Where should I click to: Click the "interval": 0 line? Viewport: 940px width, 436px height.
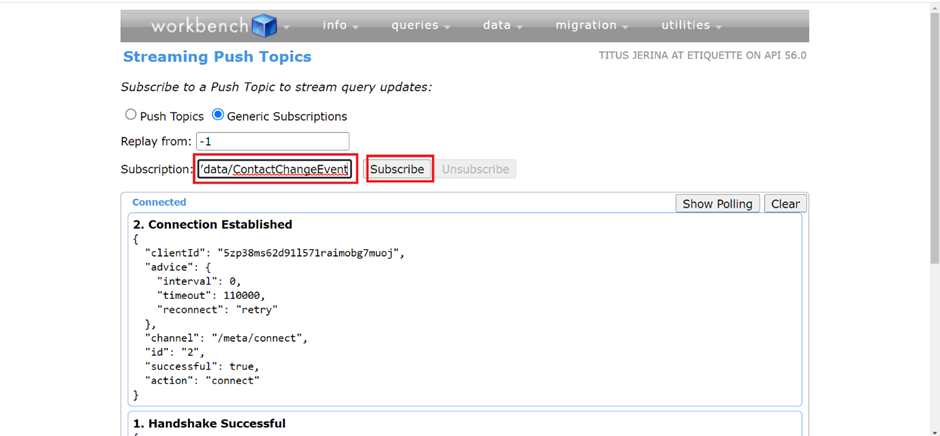pyautogui.click(x=198, y=281)
